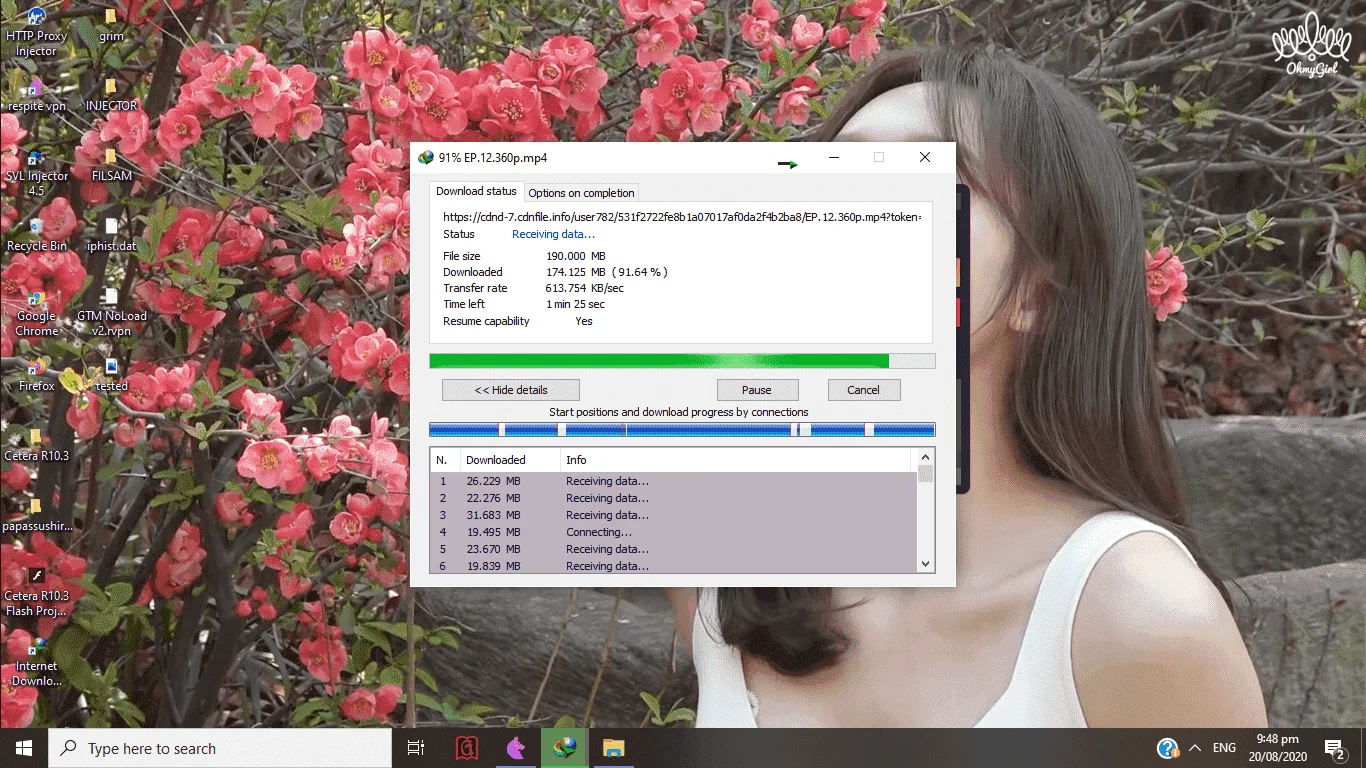Click the N. column header

(x=444, y=460)
